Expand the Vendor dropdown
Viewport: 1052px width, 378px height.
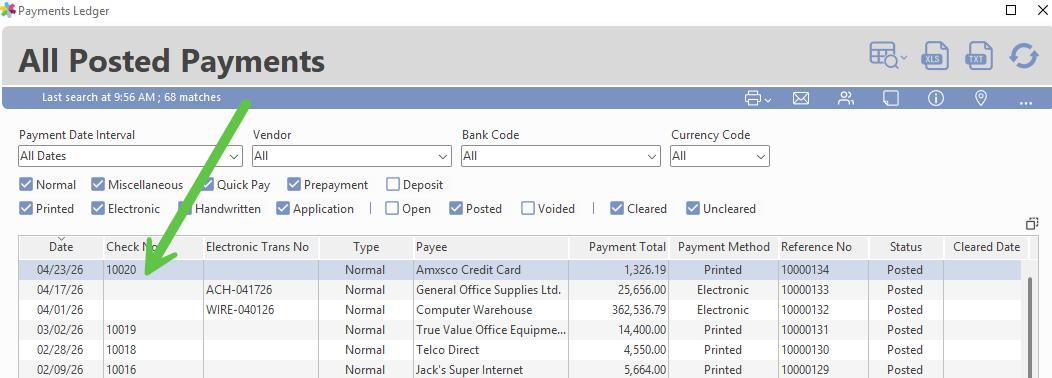[443, 156]
